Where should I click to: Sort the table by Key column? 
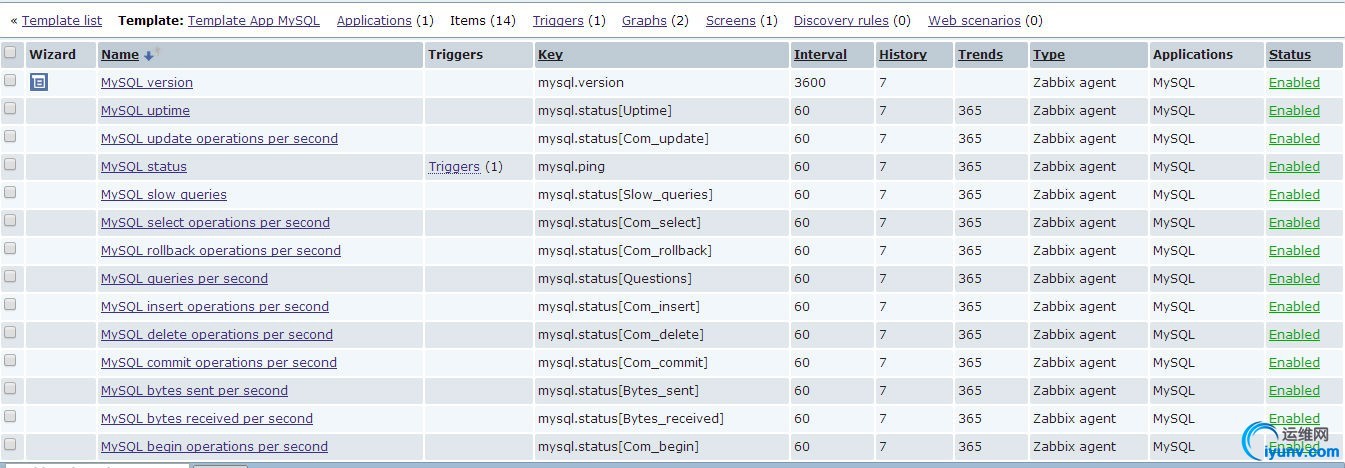(550, 55)
